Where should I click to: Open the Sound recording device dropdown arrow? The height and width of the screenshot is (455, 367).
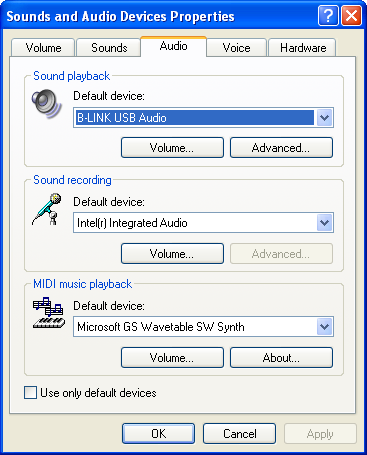[324, 223]
